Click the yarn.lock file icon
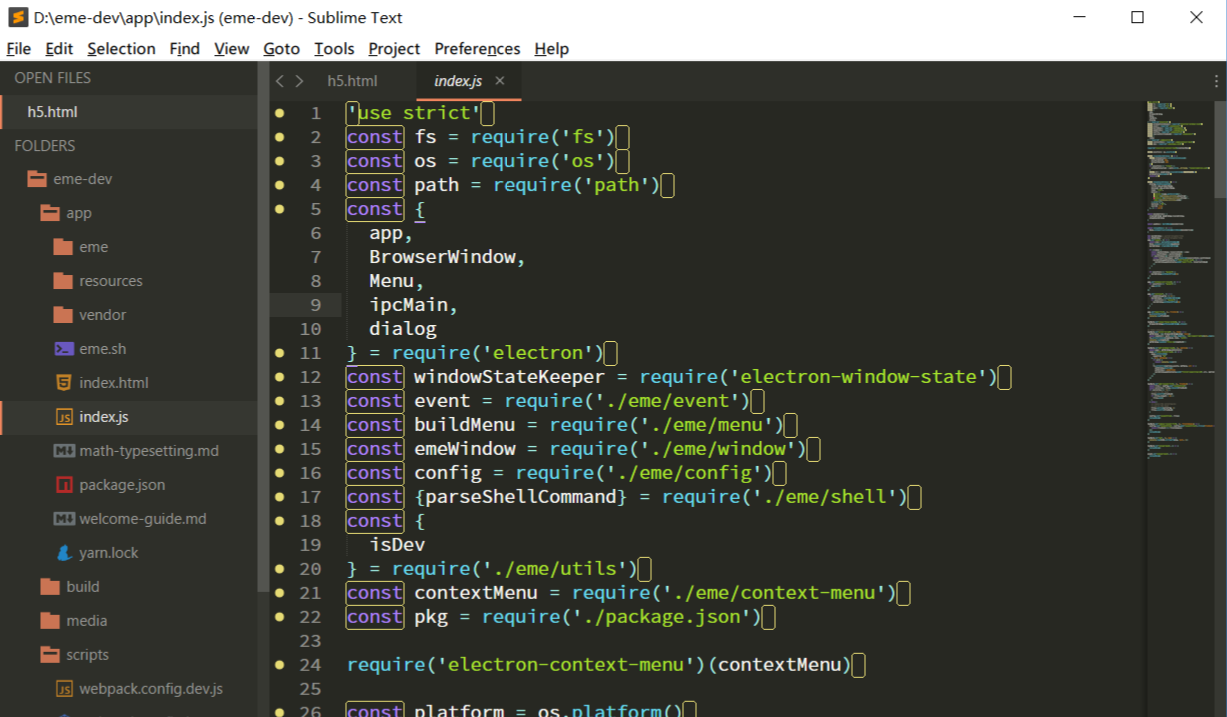Screen dimensions: 1227x717 [64, 552]
